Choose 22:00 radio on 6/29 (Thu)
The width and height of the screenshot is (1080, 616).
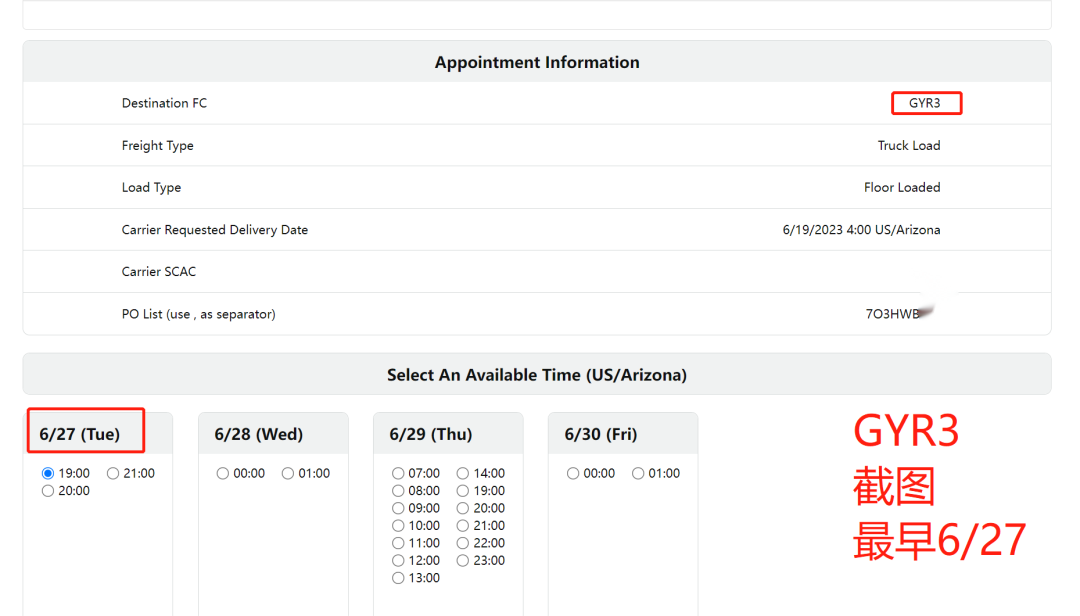tap(463, 543)
